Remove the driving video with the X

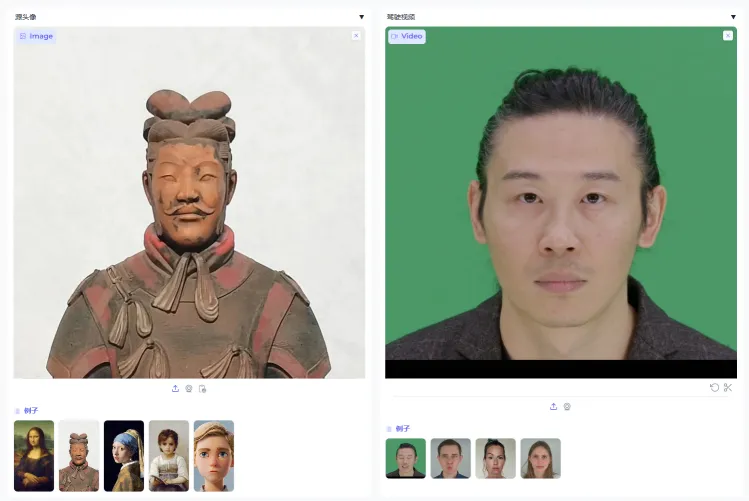click(x=728, y=36)
